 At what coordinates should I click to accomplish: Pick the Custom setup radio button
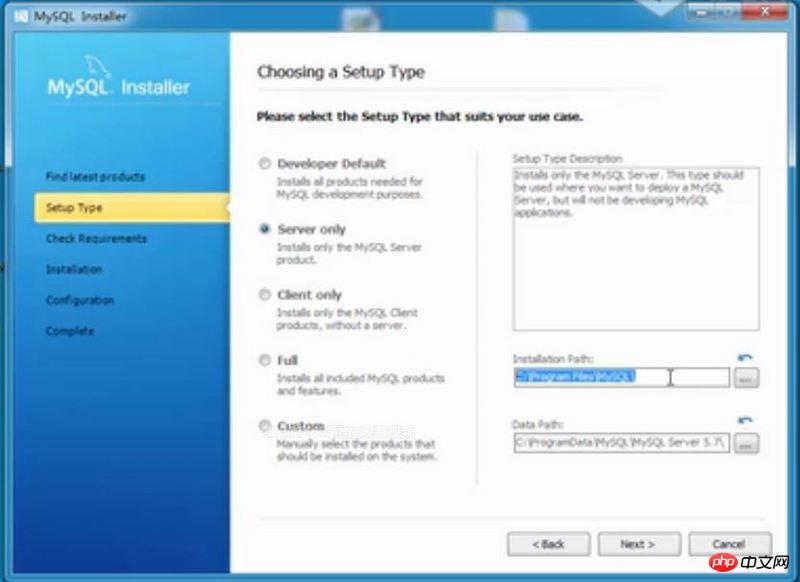[x=264, y=425]
